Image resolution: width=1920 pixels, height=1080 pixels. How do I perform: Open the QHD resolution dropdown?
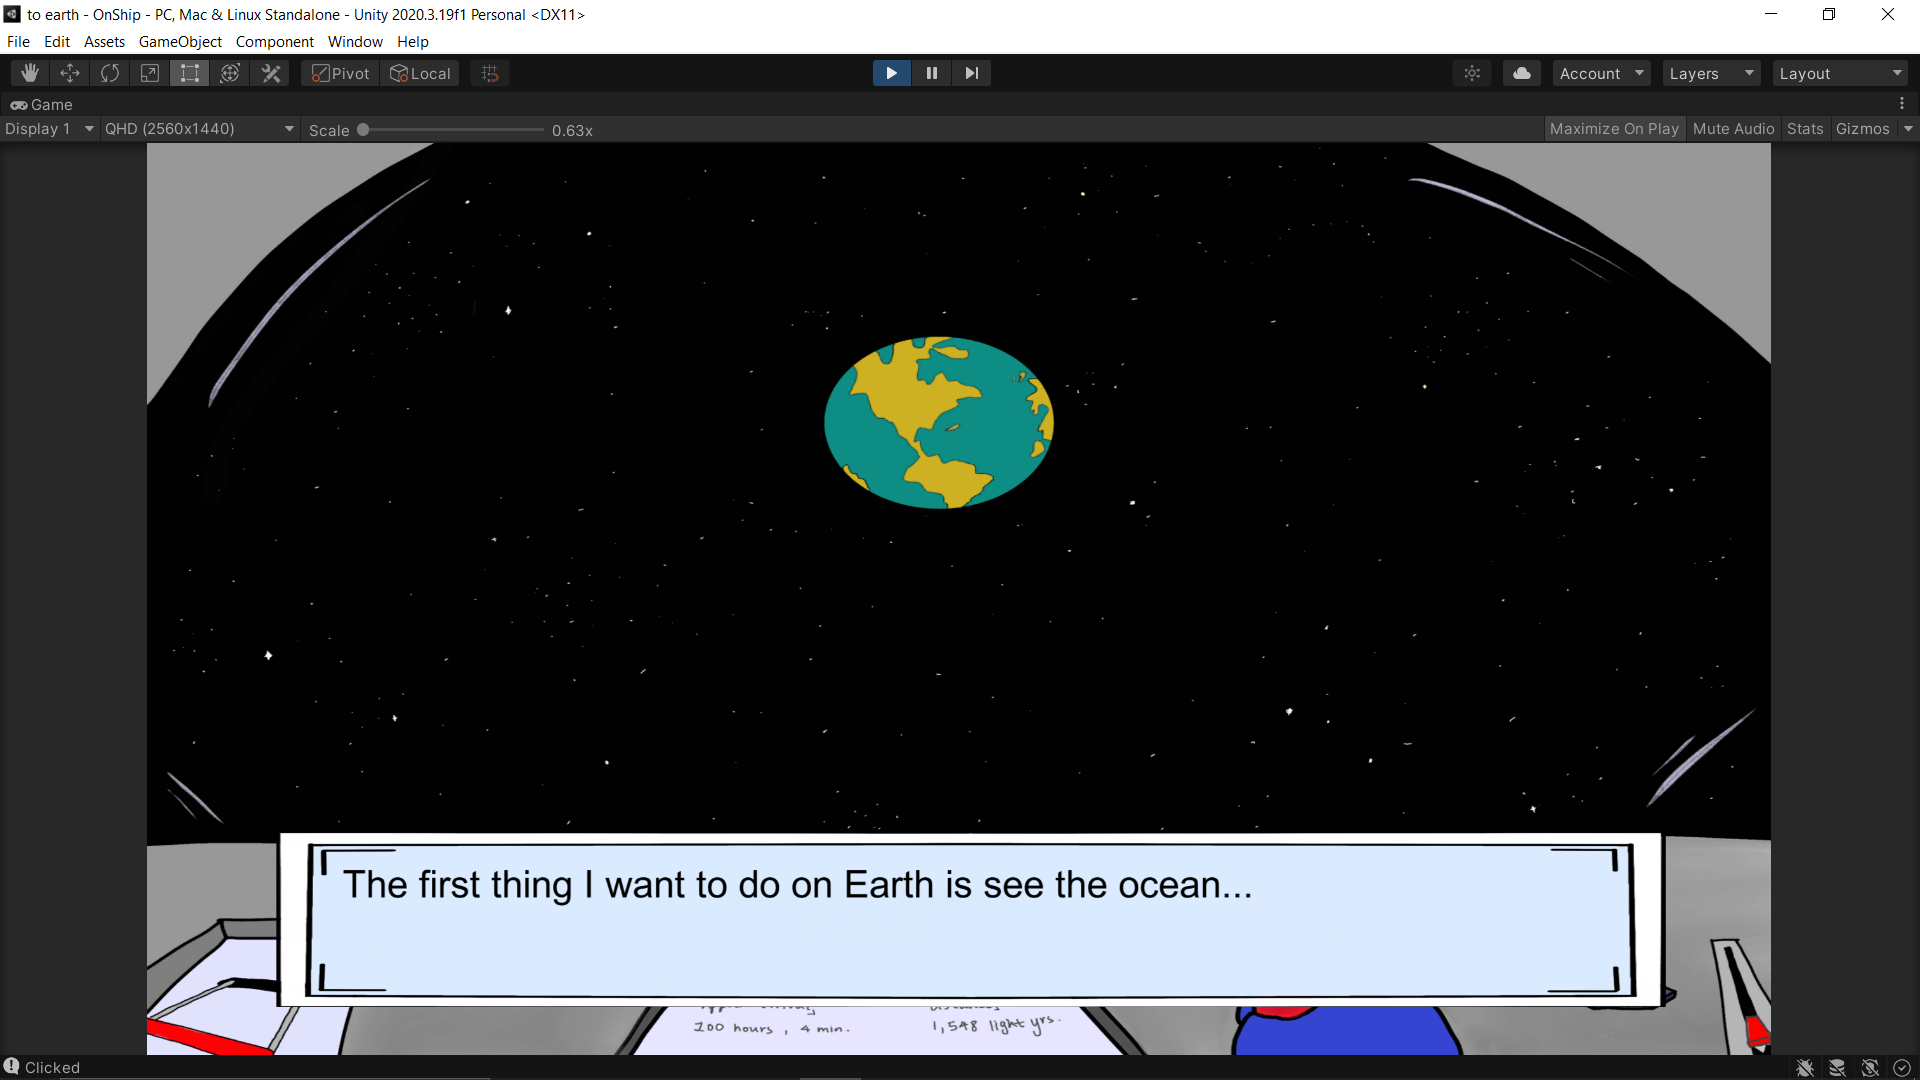point(199,129)
